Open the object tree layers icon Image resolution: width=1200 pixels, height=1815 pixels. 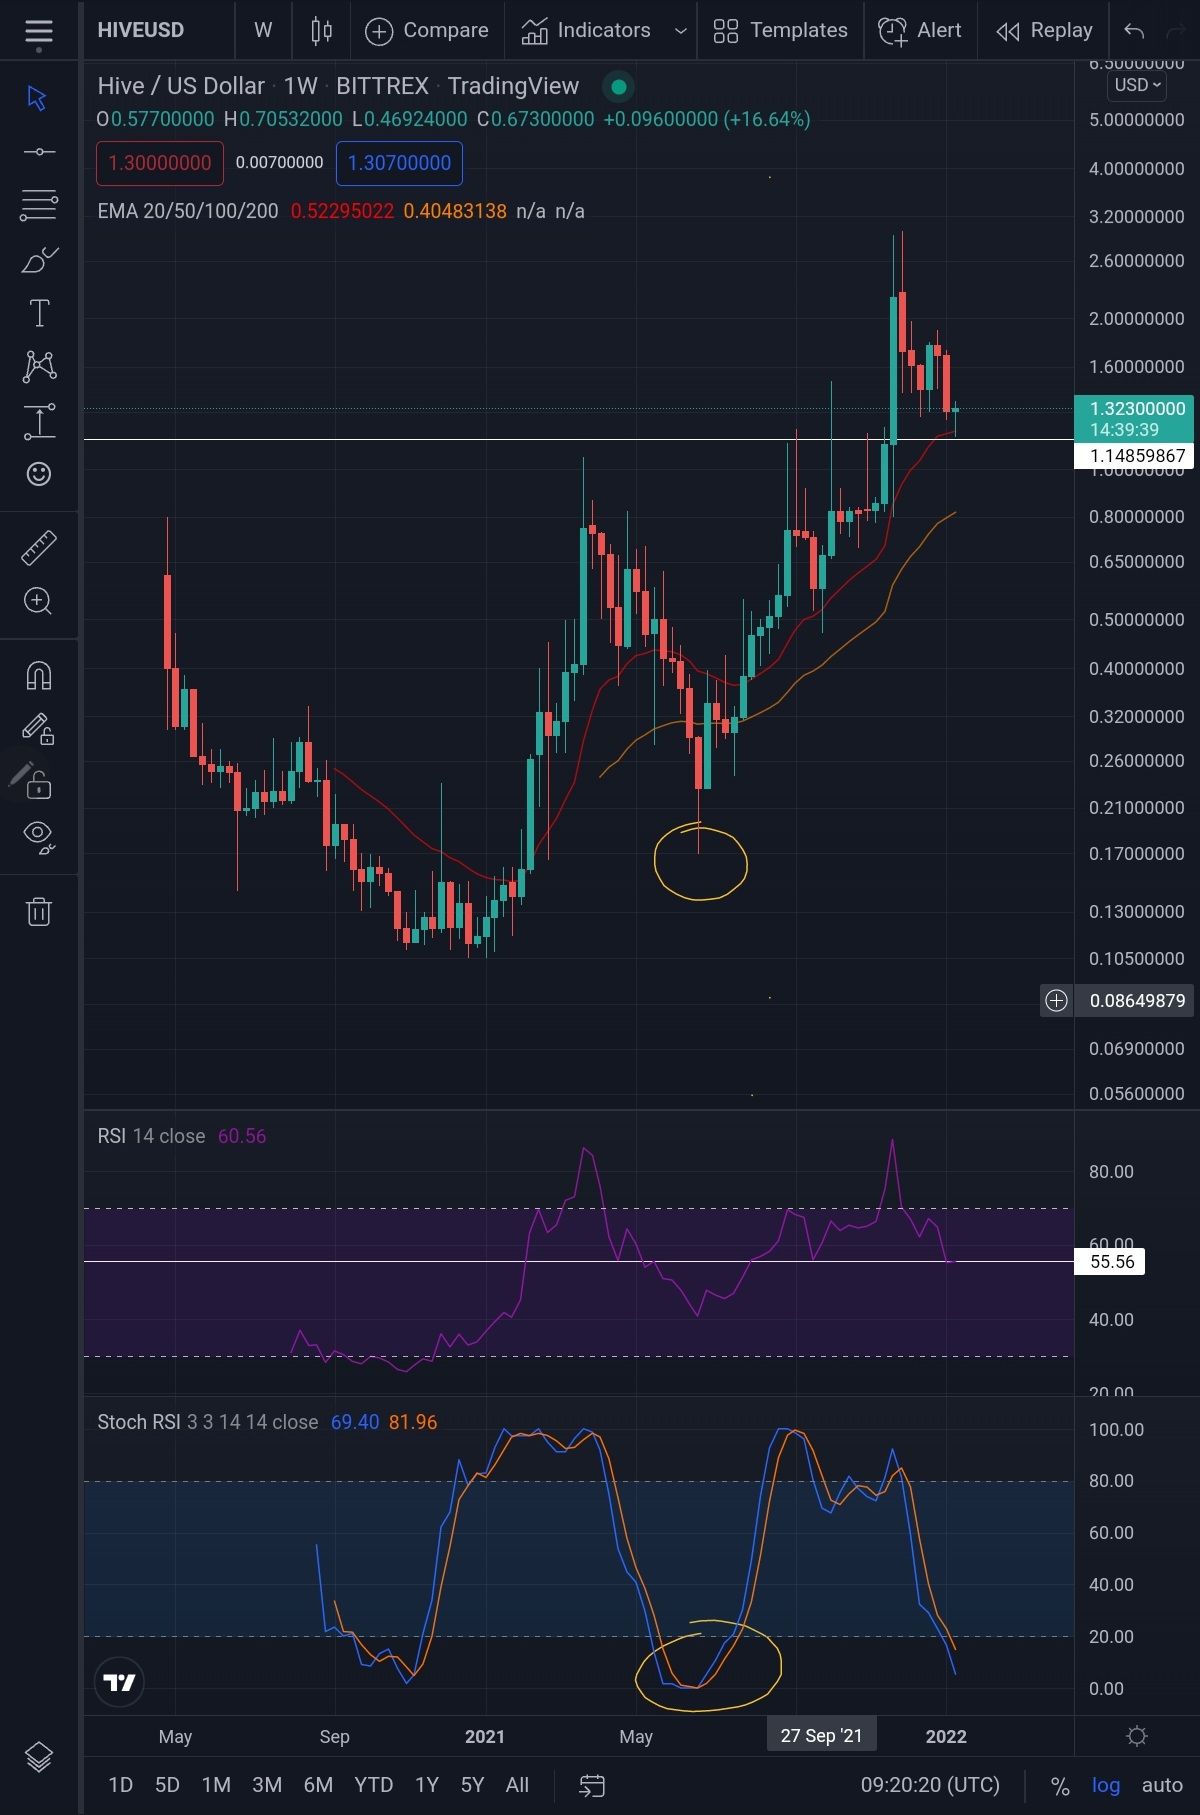[38, 1757]
